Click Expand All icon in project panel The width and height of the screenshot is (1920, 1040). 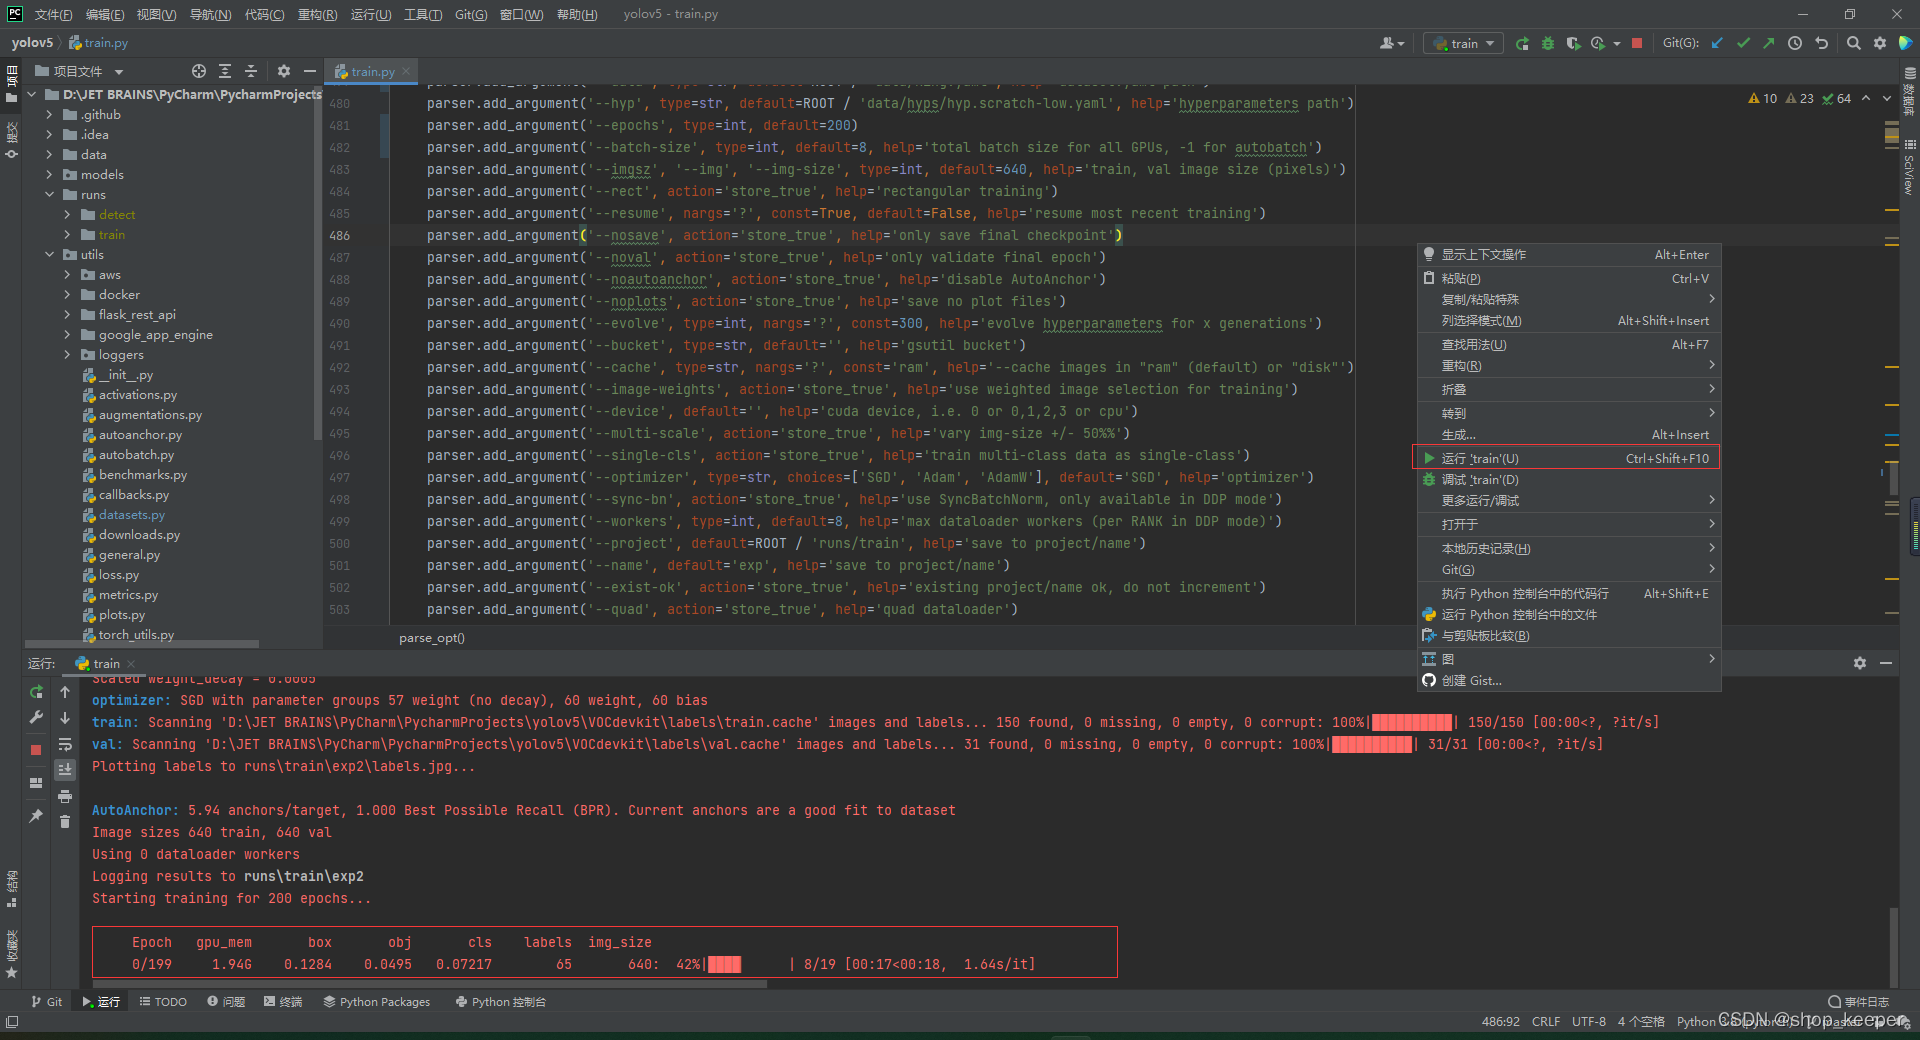[x=225, y=71]
